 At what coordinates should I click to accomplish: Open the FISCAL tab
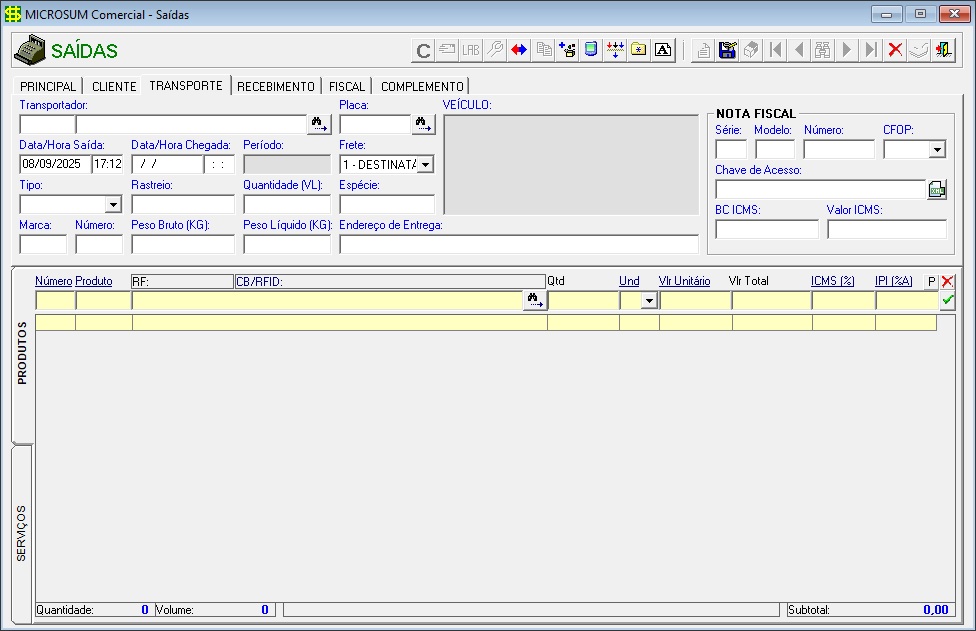tap(347, 87)
